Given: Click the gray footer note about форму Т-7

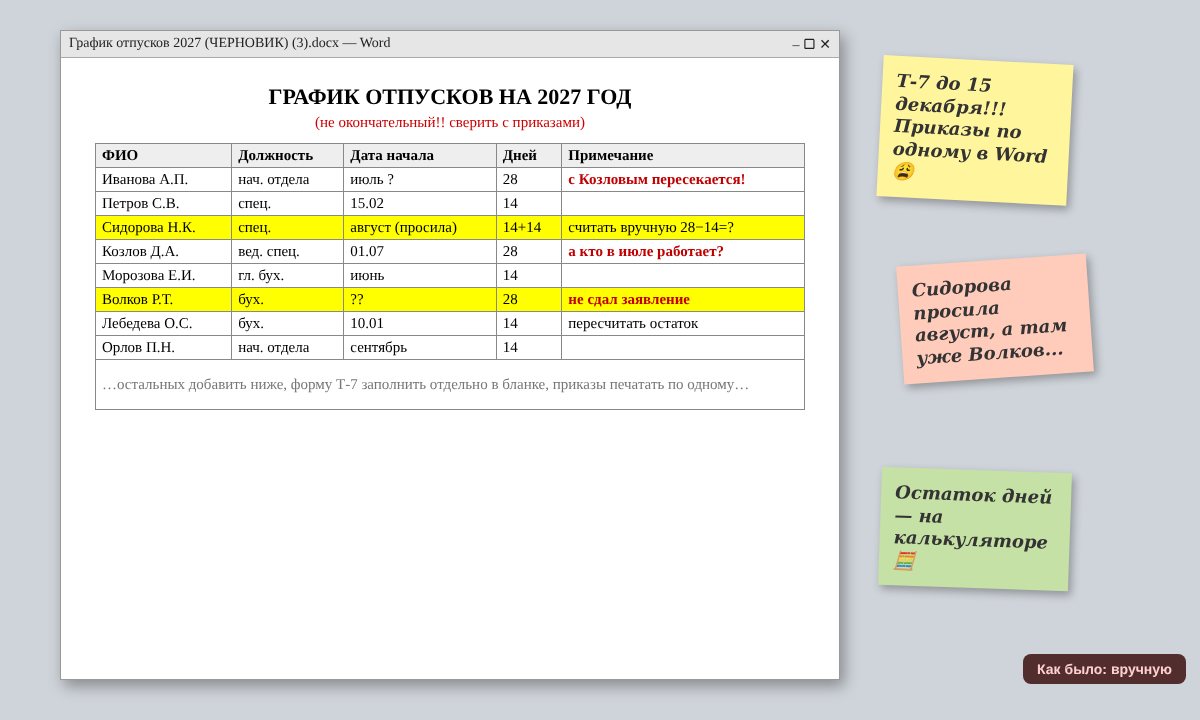Looking at the screenshot, I should pyautogui.click(x=425, y=385).
